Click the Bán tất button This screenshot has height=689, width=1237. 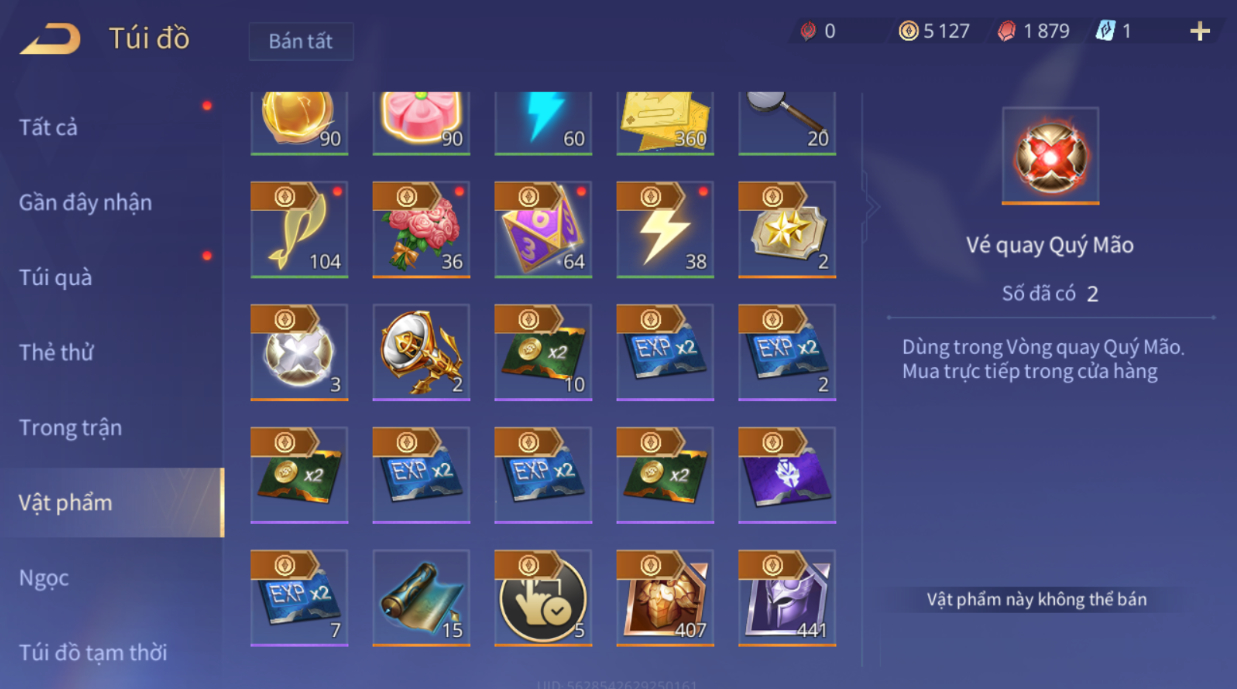(x=301, y=42)
